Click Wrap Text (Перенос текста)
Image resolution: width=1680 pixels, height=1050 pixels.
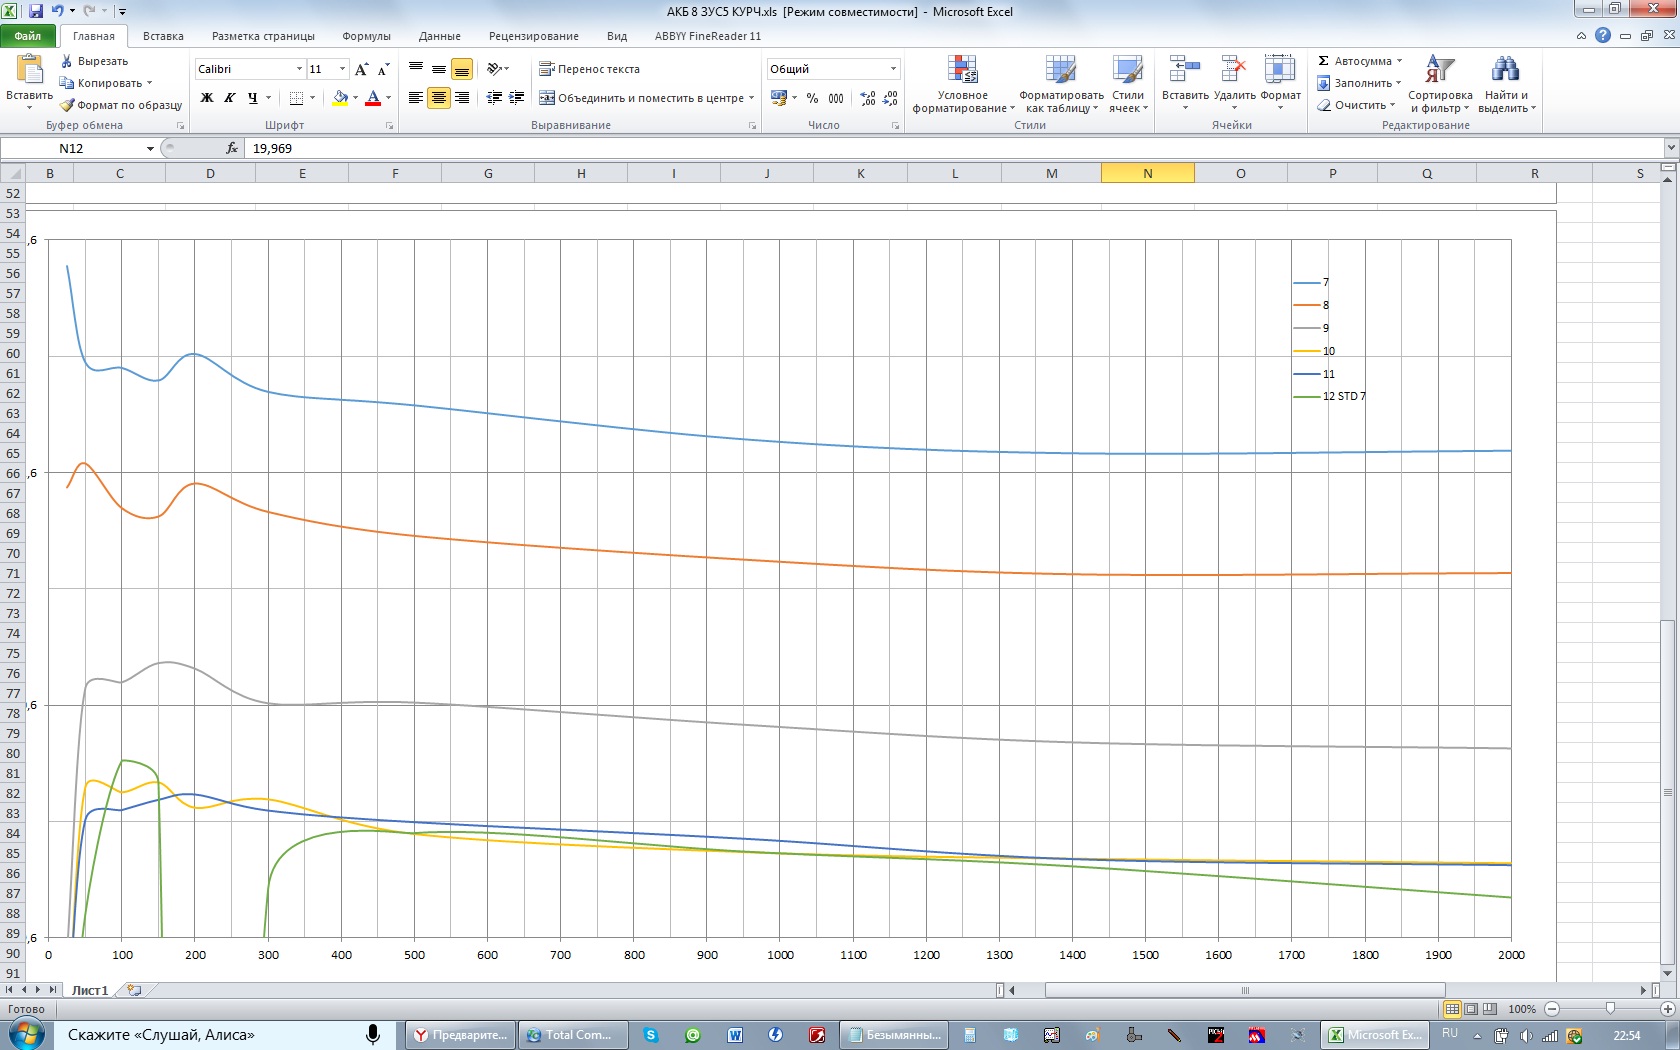589,69
